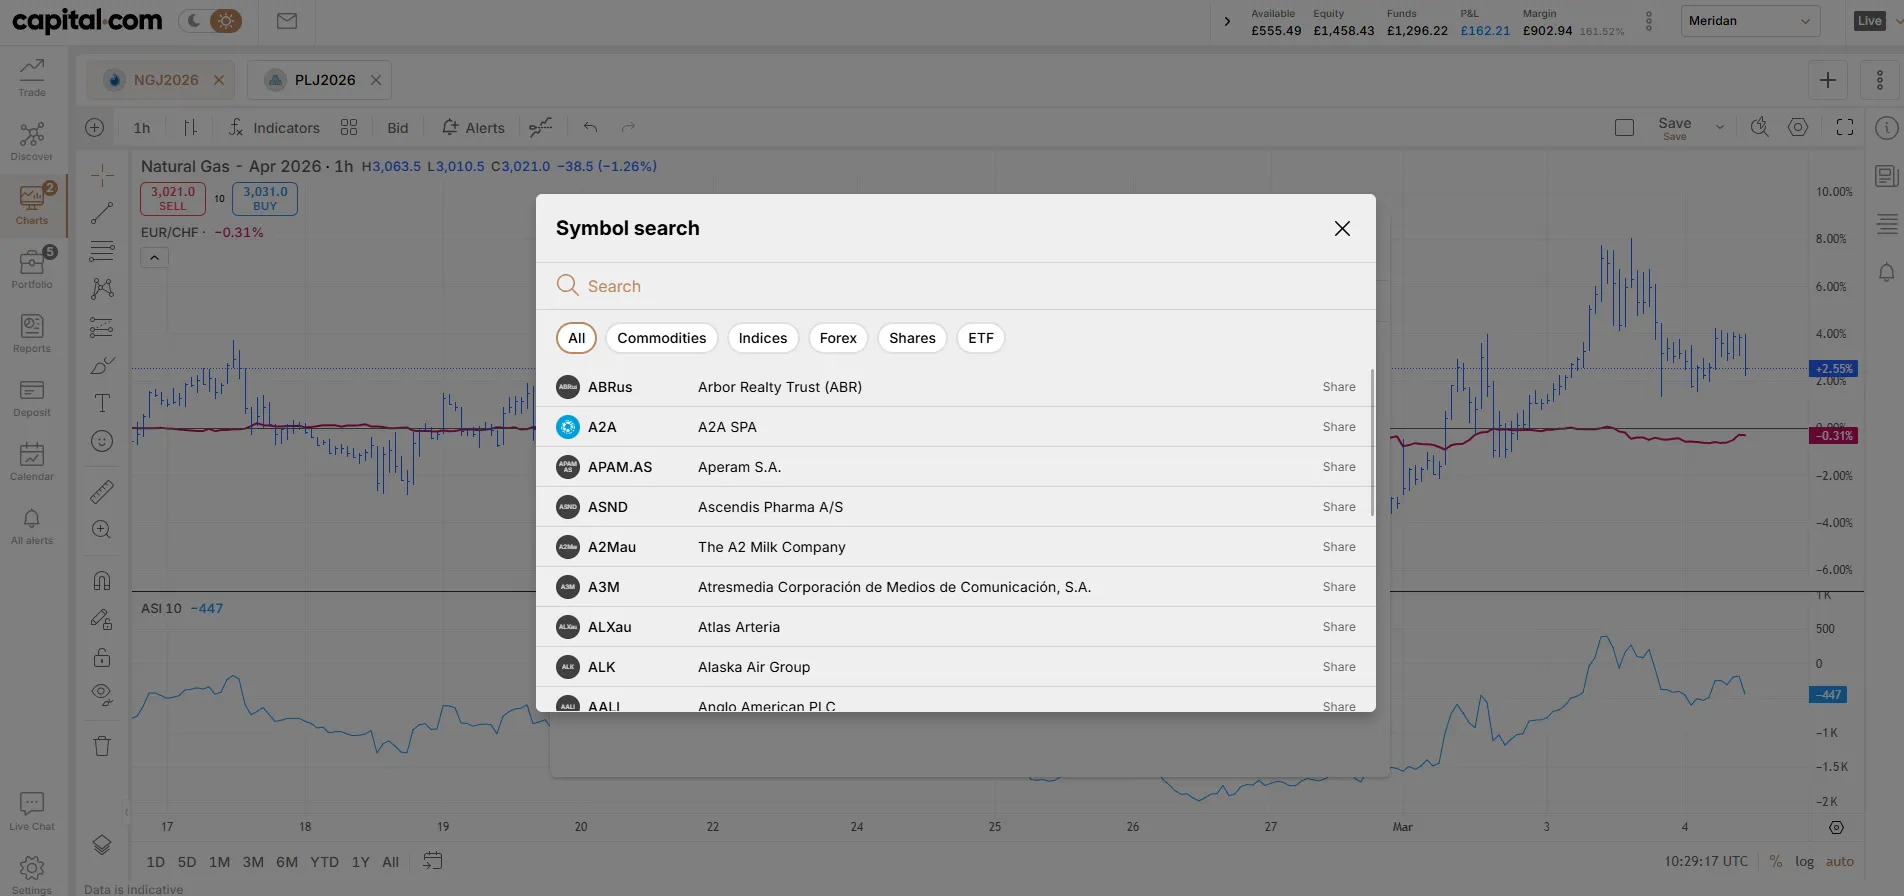
Task: Toggle the magnet snap mode
Action: [x=102, y=581]
